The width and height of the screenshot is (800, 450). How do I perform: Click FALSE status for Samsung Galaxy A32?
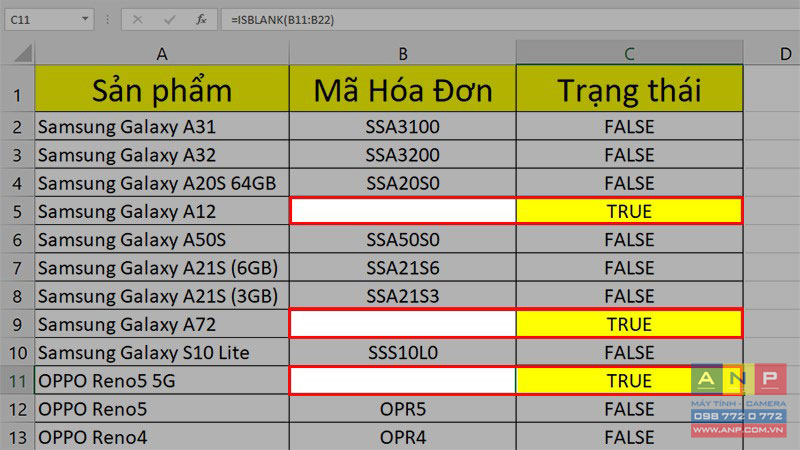click(629, 155)
